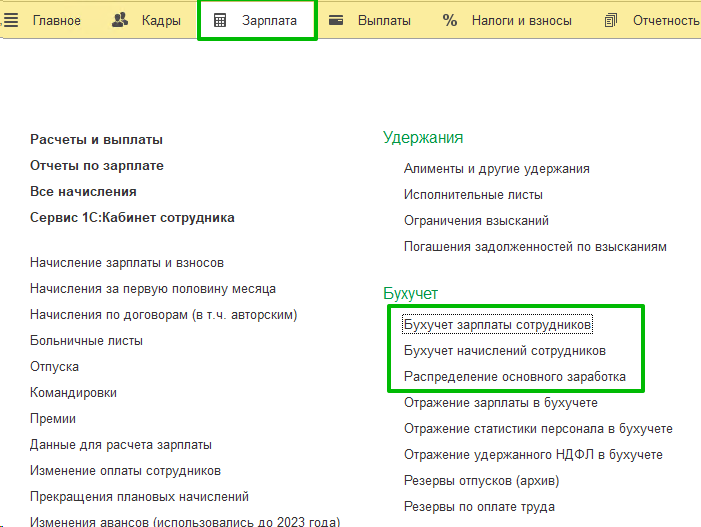Open Начисления по договорам (в т.ч. авторским)
Viewport: 701px width, 527px height.
tap(164, 315)
